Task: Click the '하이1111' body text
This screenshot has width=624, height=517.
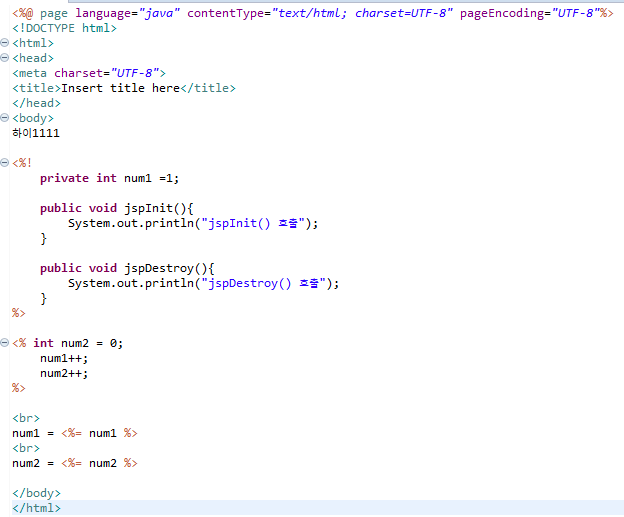Action: (36, 133)
